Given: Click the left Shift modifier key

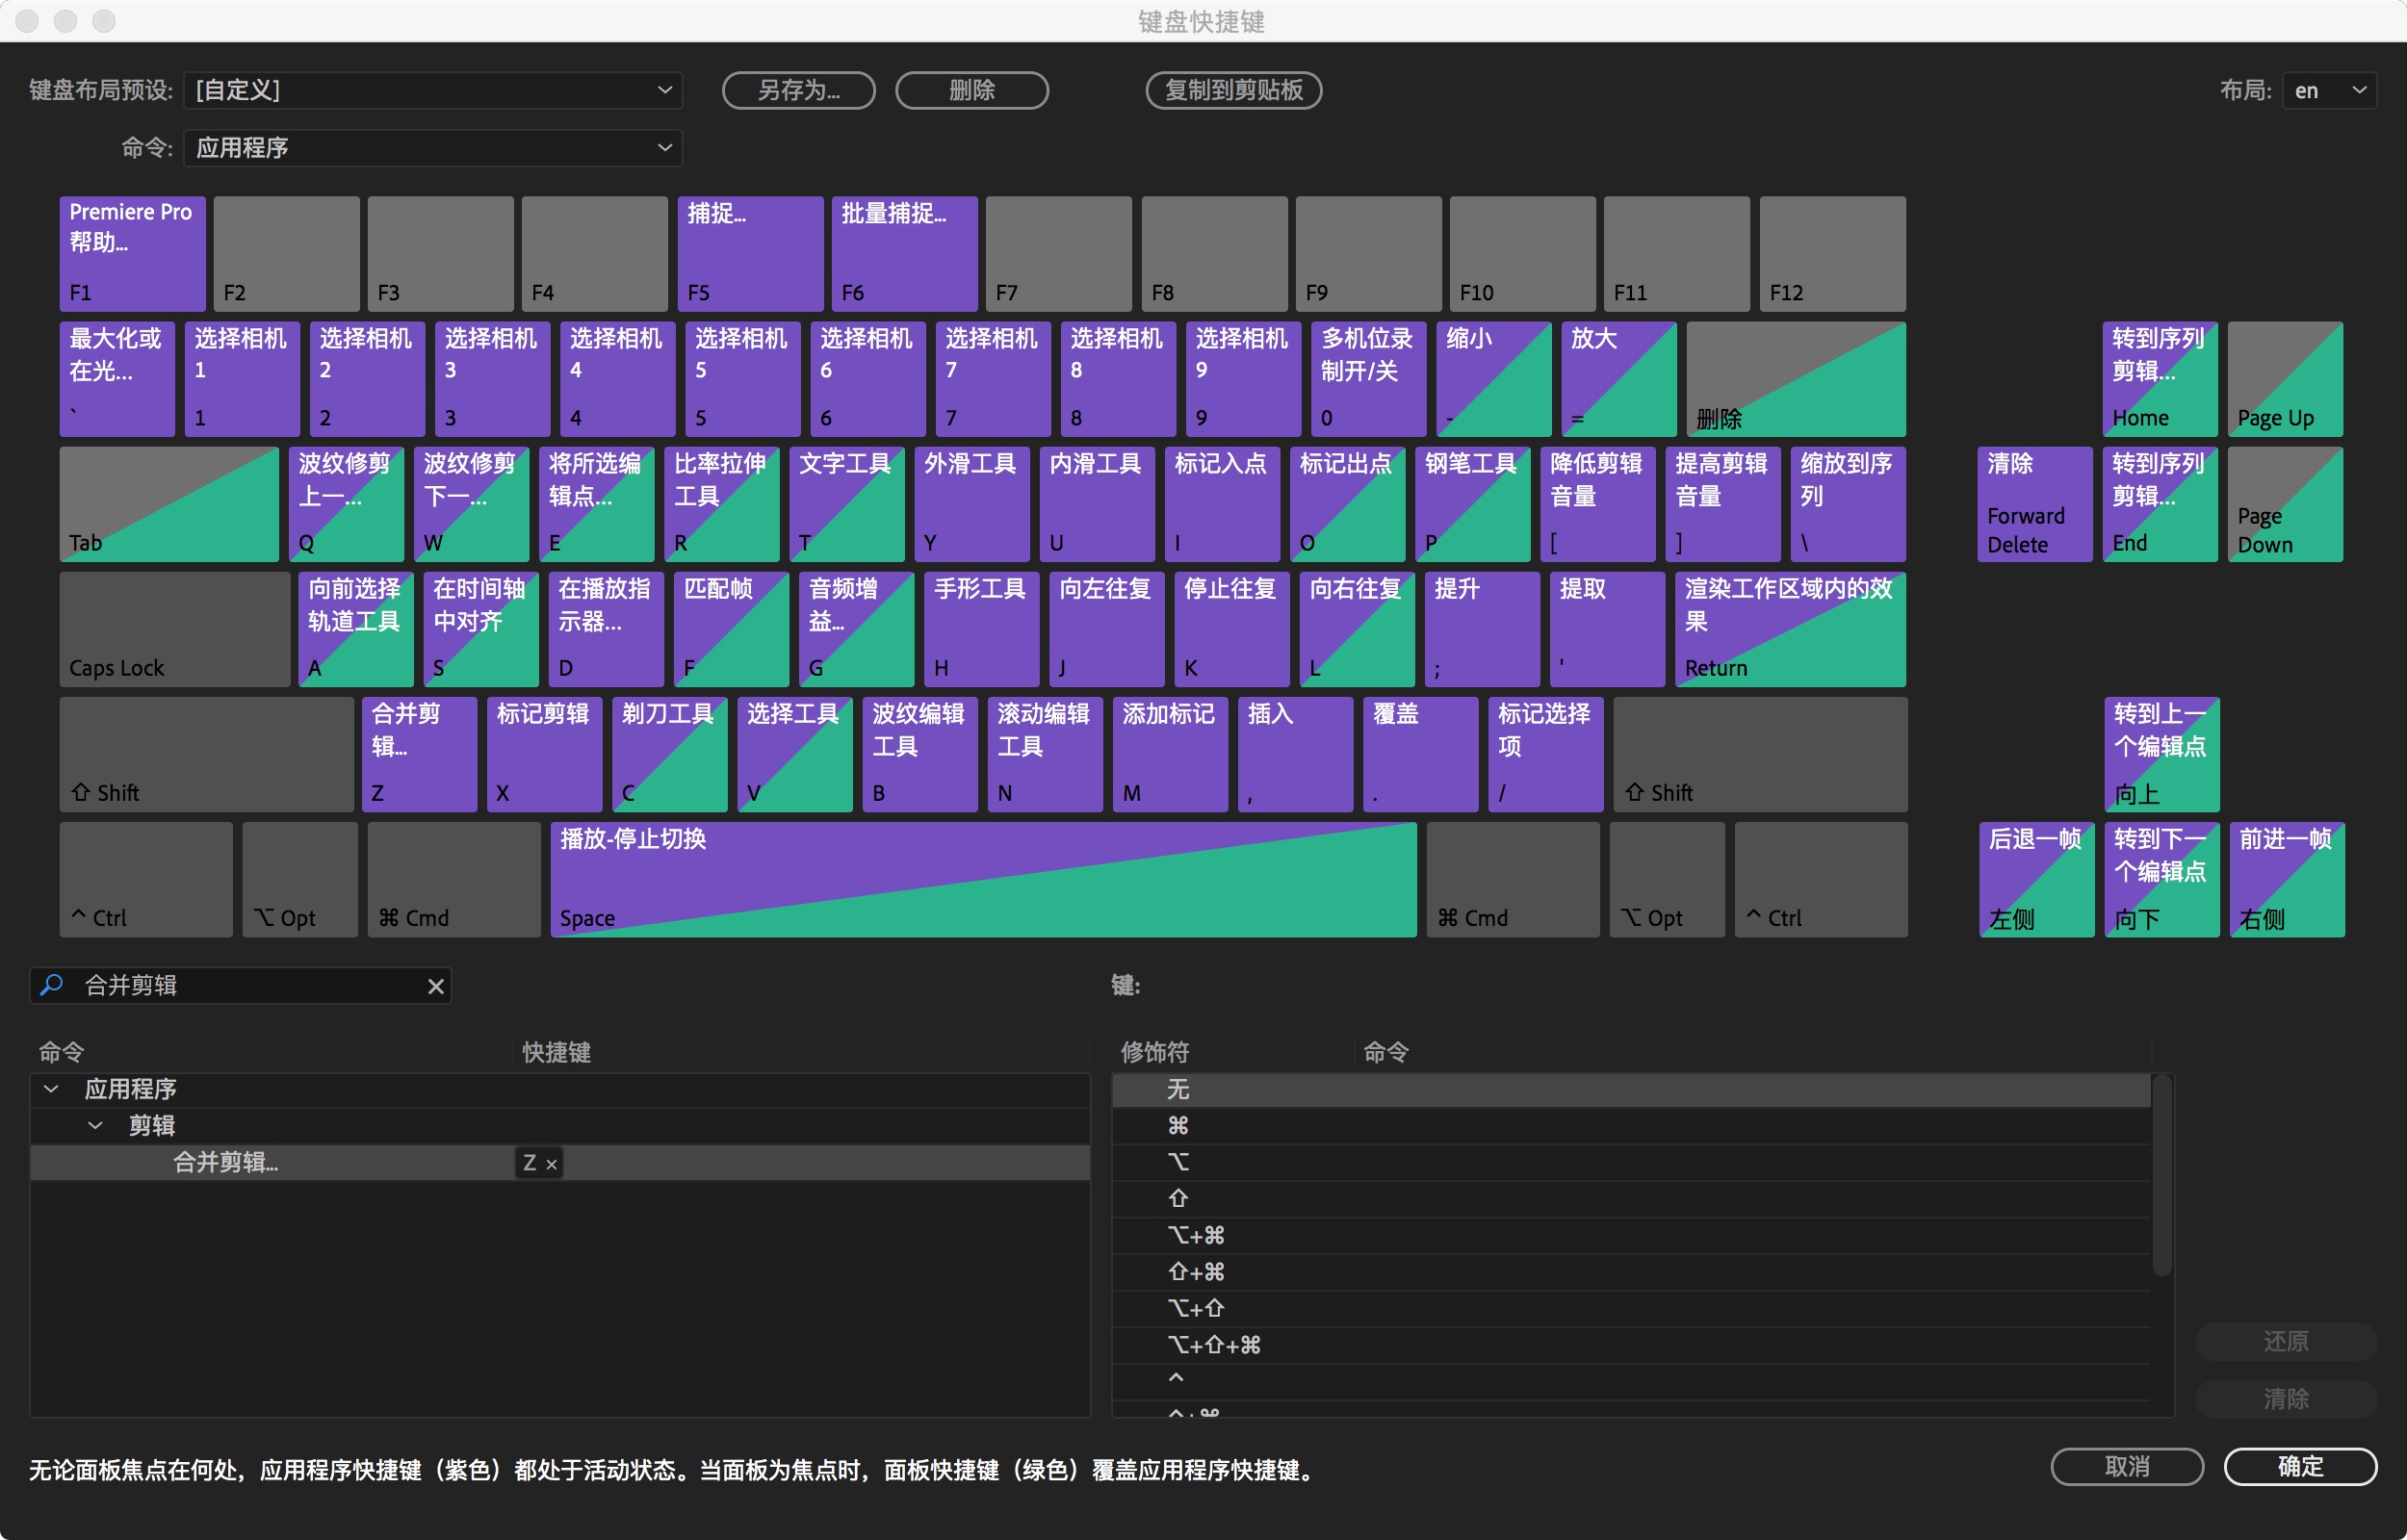Looking at the screenshot, I should click(206, 754).
